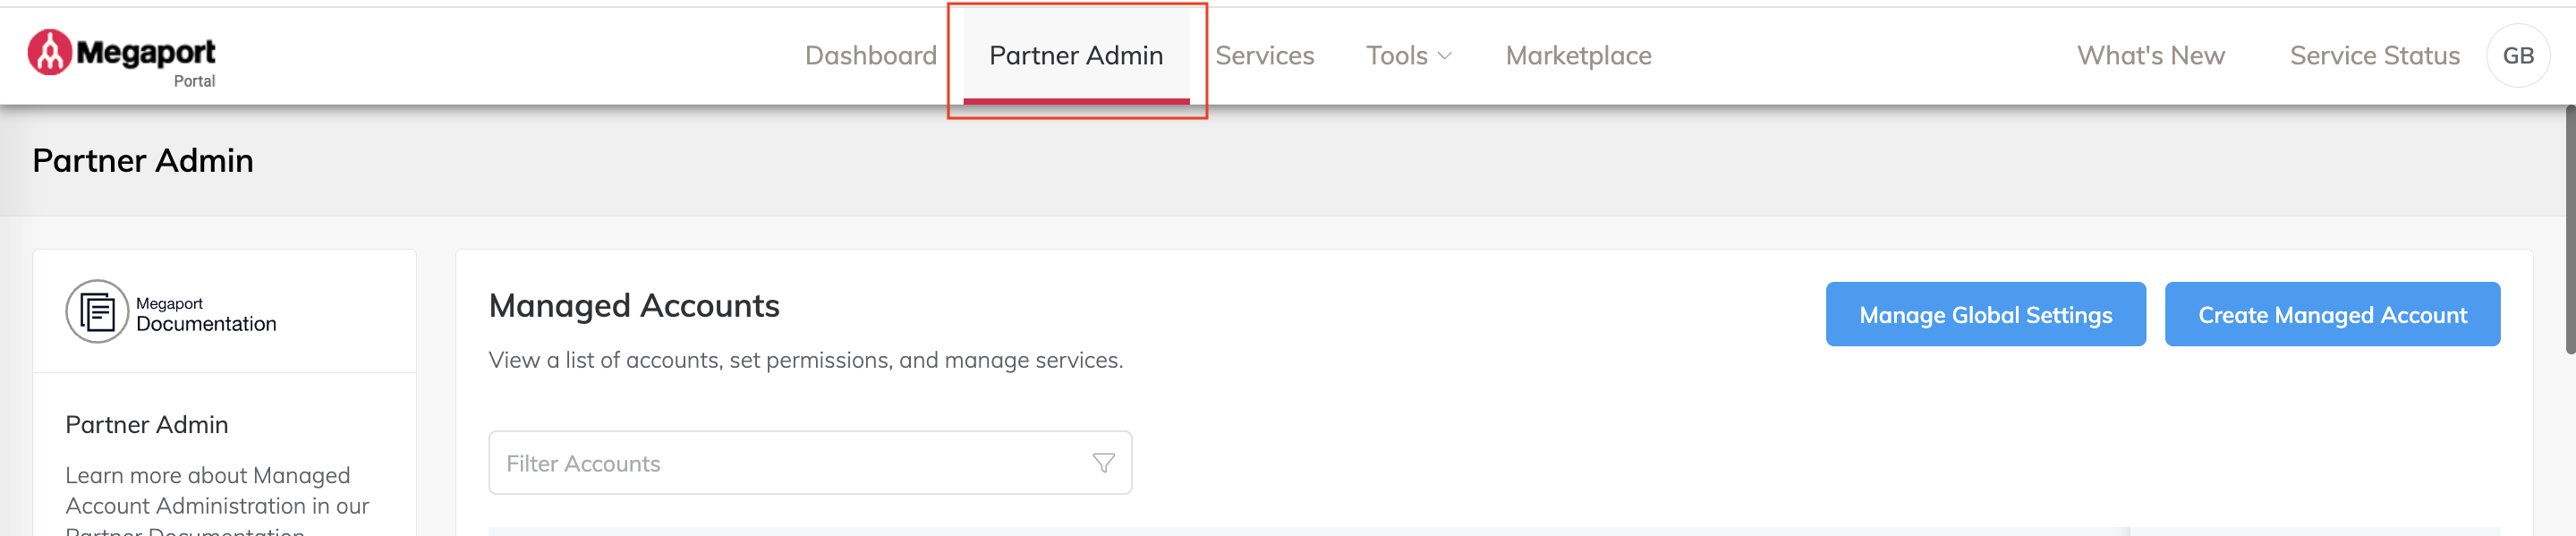
Task: Open What's New in the header
Action: coord(2150,56)
